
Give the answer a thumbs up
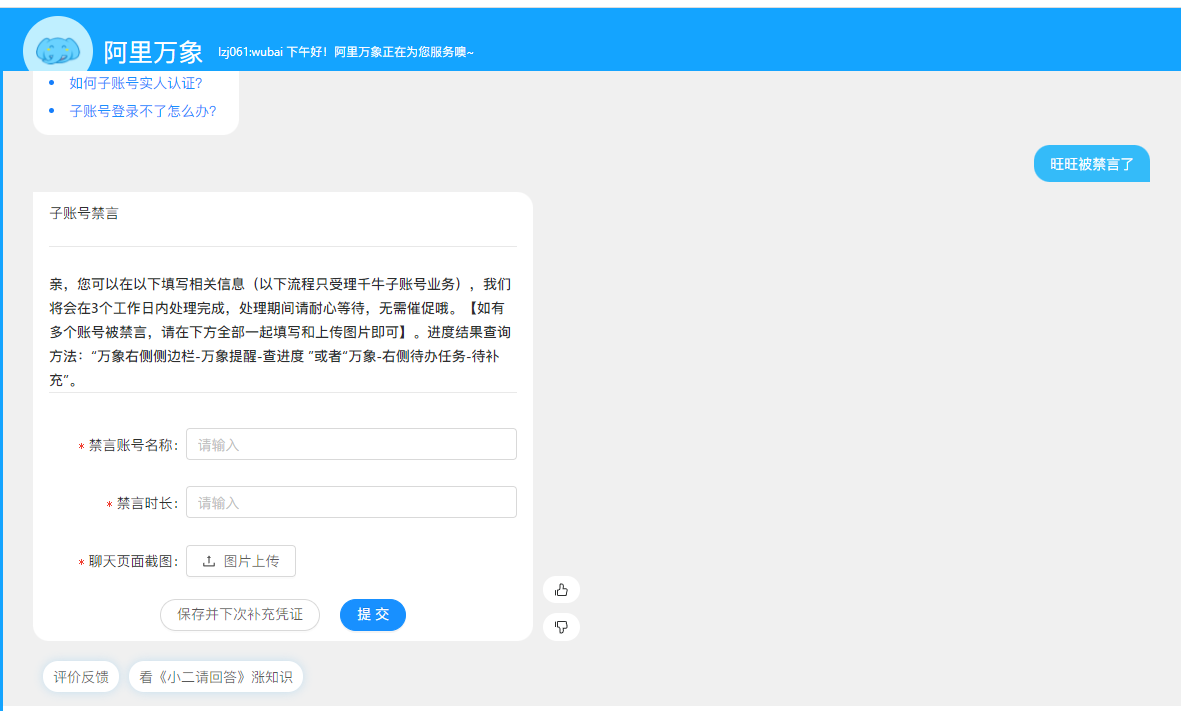pos(561,590)
